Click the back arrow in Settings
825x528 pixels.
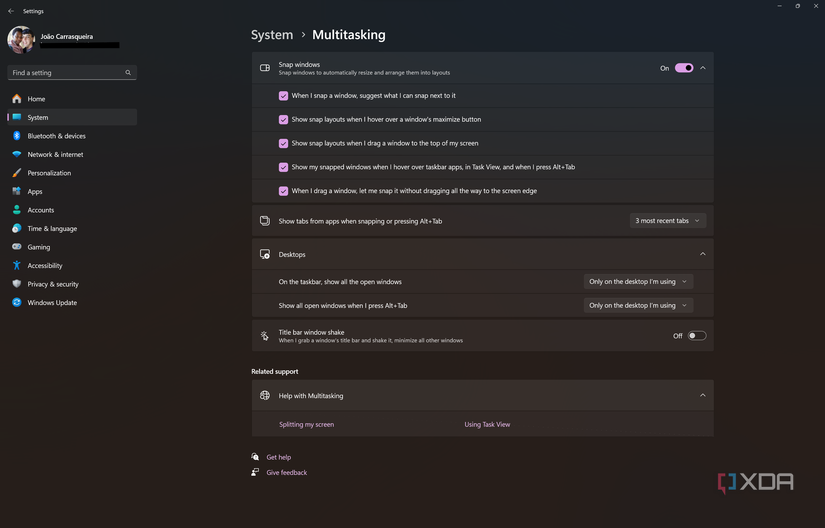[x=11, y=11]
